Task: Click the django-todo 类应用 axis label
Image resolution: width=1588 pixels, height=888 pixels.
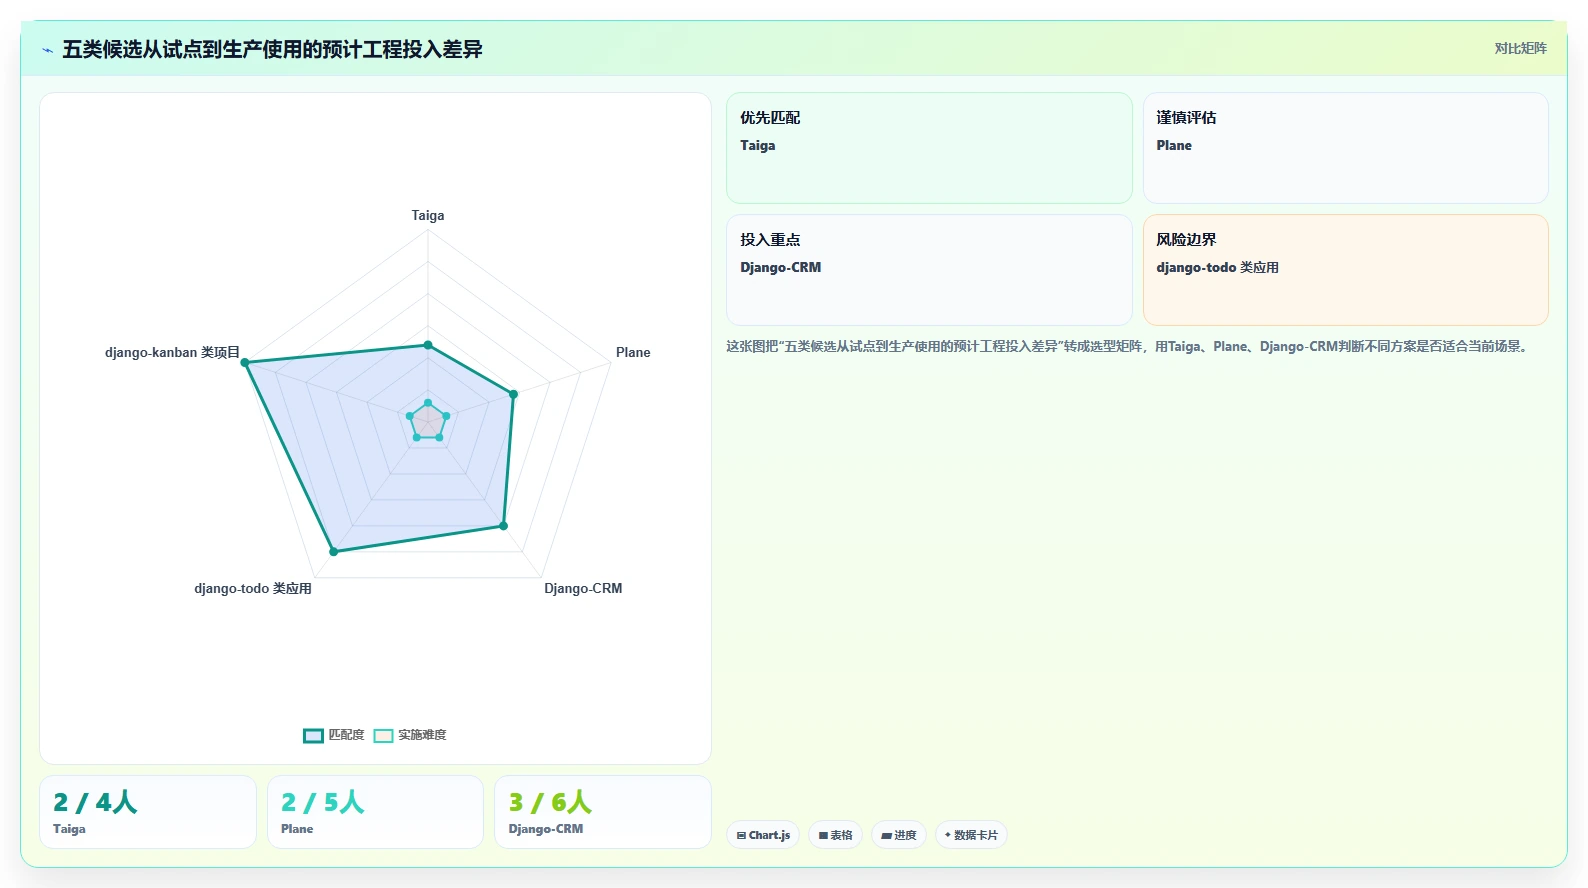Action: [253, 588]
